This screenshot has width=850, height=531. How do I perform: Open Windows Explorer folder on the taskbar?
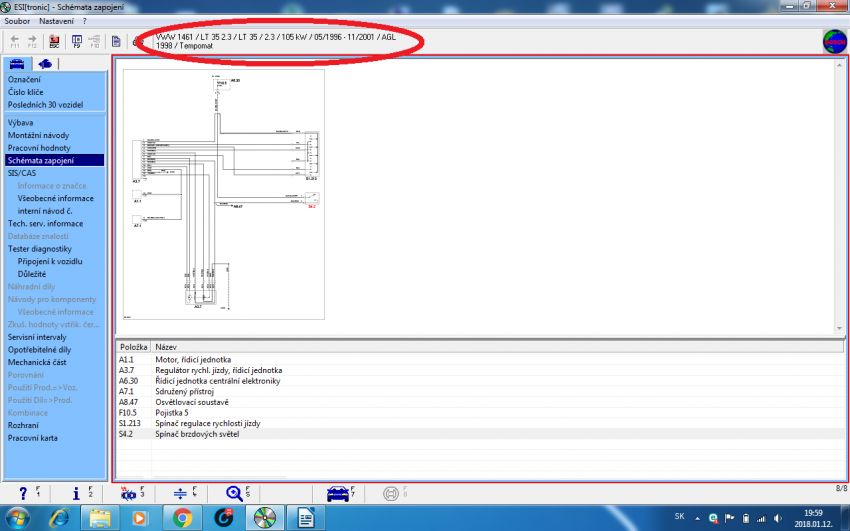click(100, 518)
